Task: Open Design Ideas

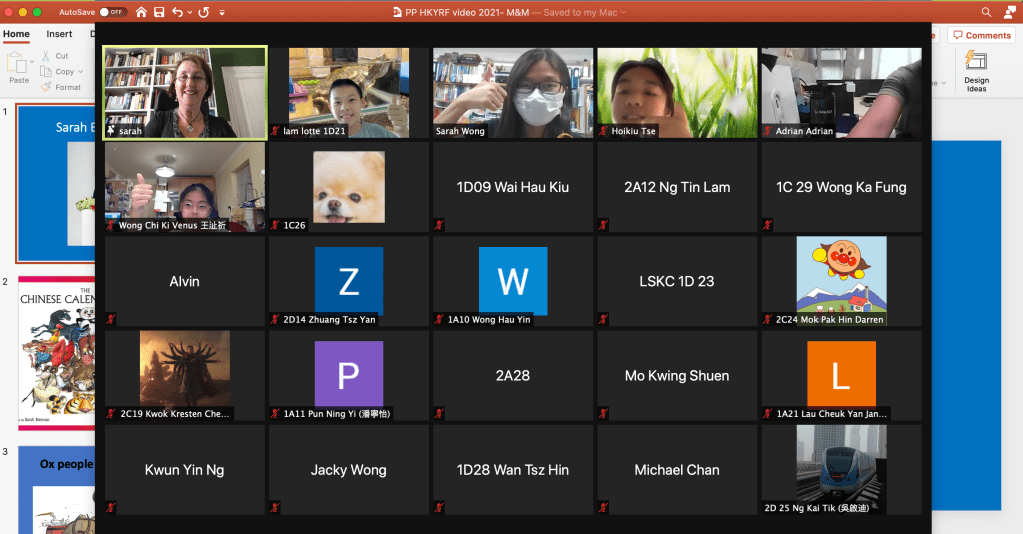Action: (976, 71)
